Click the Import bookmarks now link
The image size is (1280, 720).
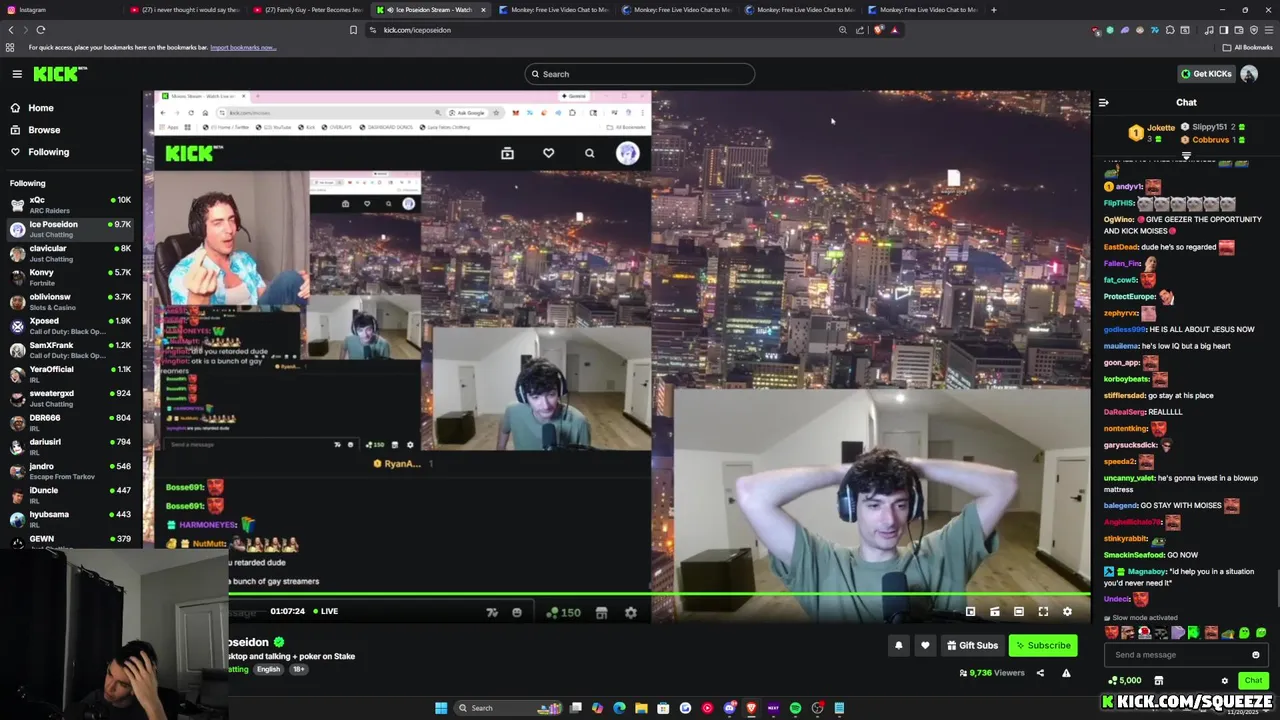click(243, 47)
